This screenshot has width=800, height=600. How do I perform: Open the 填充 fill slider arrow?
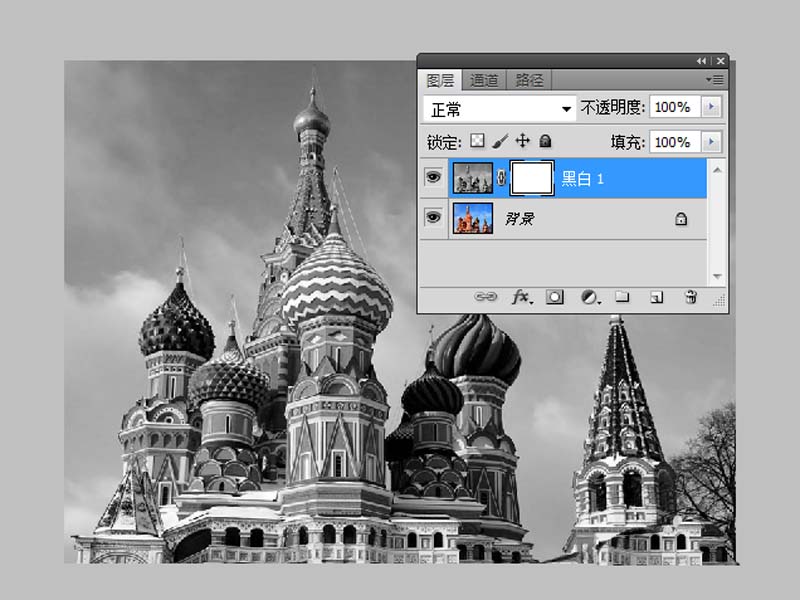(711, 142)
